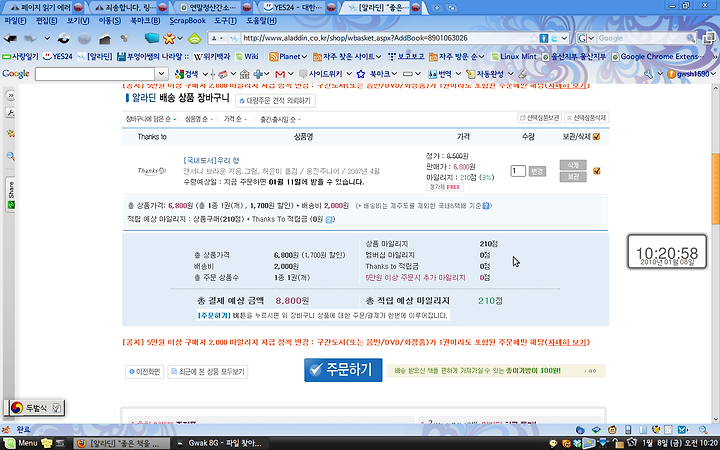Click the 변경 quantity change button
Viewport: 720px width, 450px height.
(x=537, y=171)
